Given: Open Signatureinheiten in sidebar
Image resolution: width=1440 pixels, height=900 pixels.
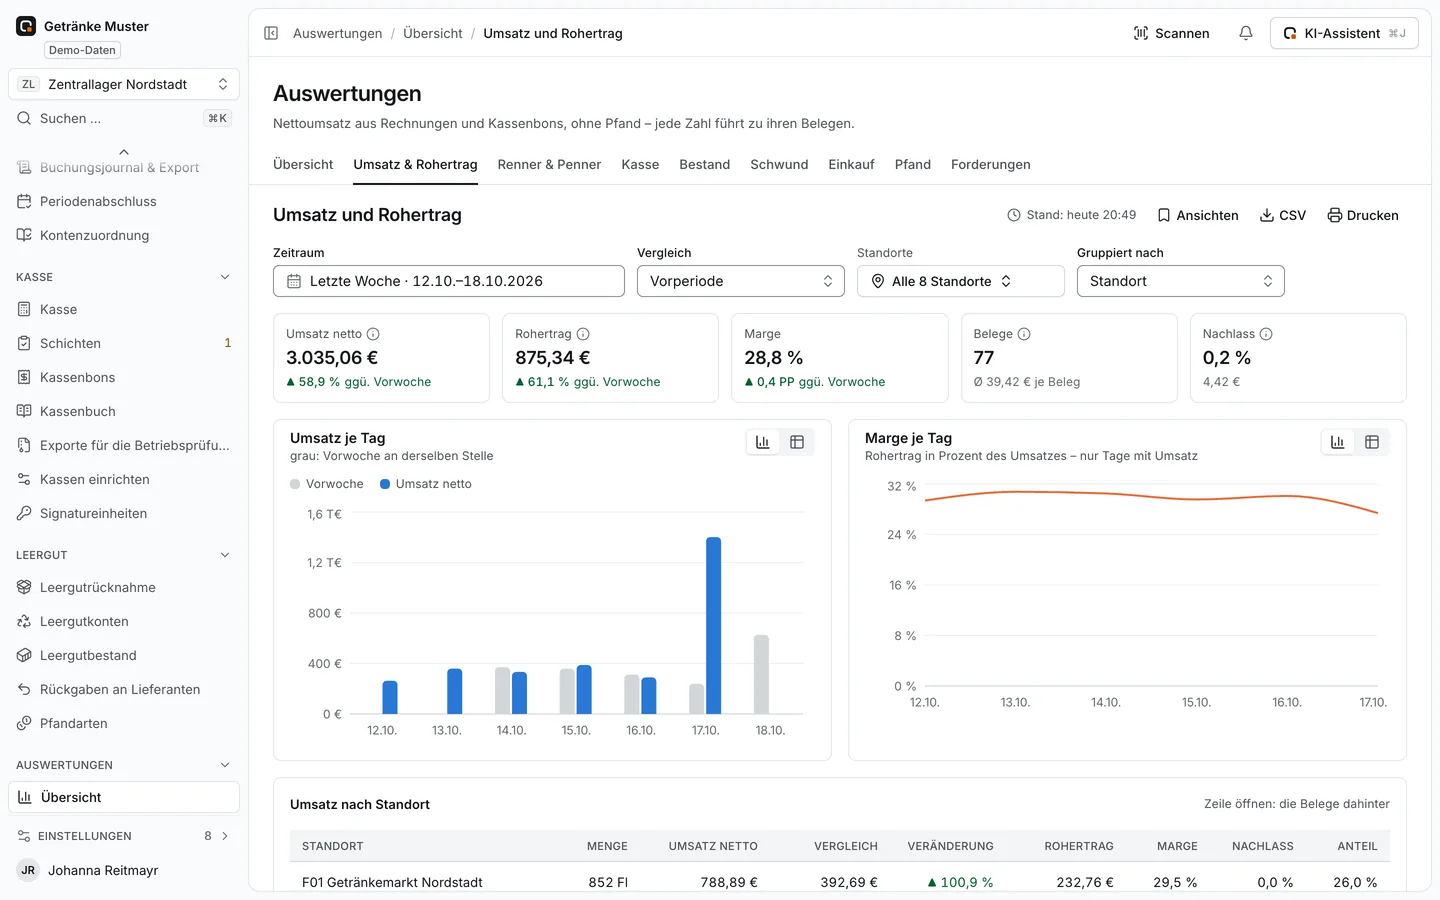Looking at the screenshot, I should (x=124, y=513).
